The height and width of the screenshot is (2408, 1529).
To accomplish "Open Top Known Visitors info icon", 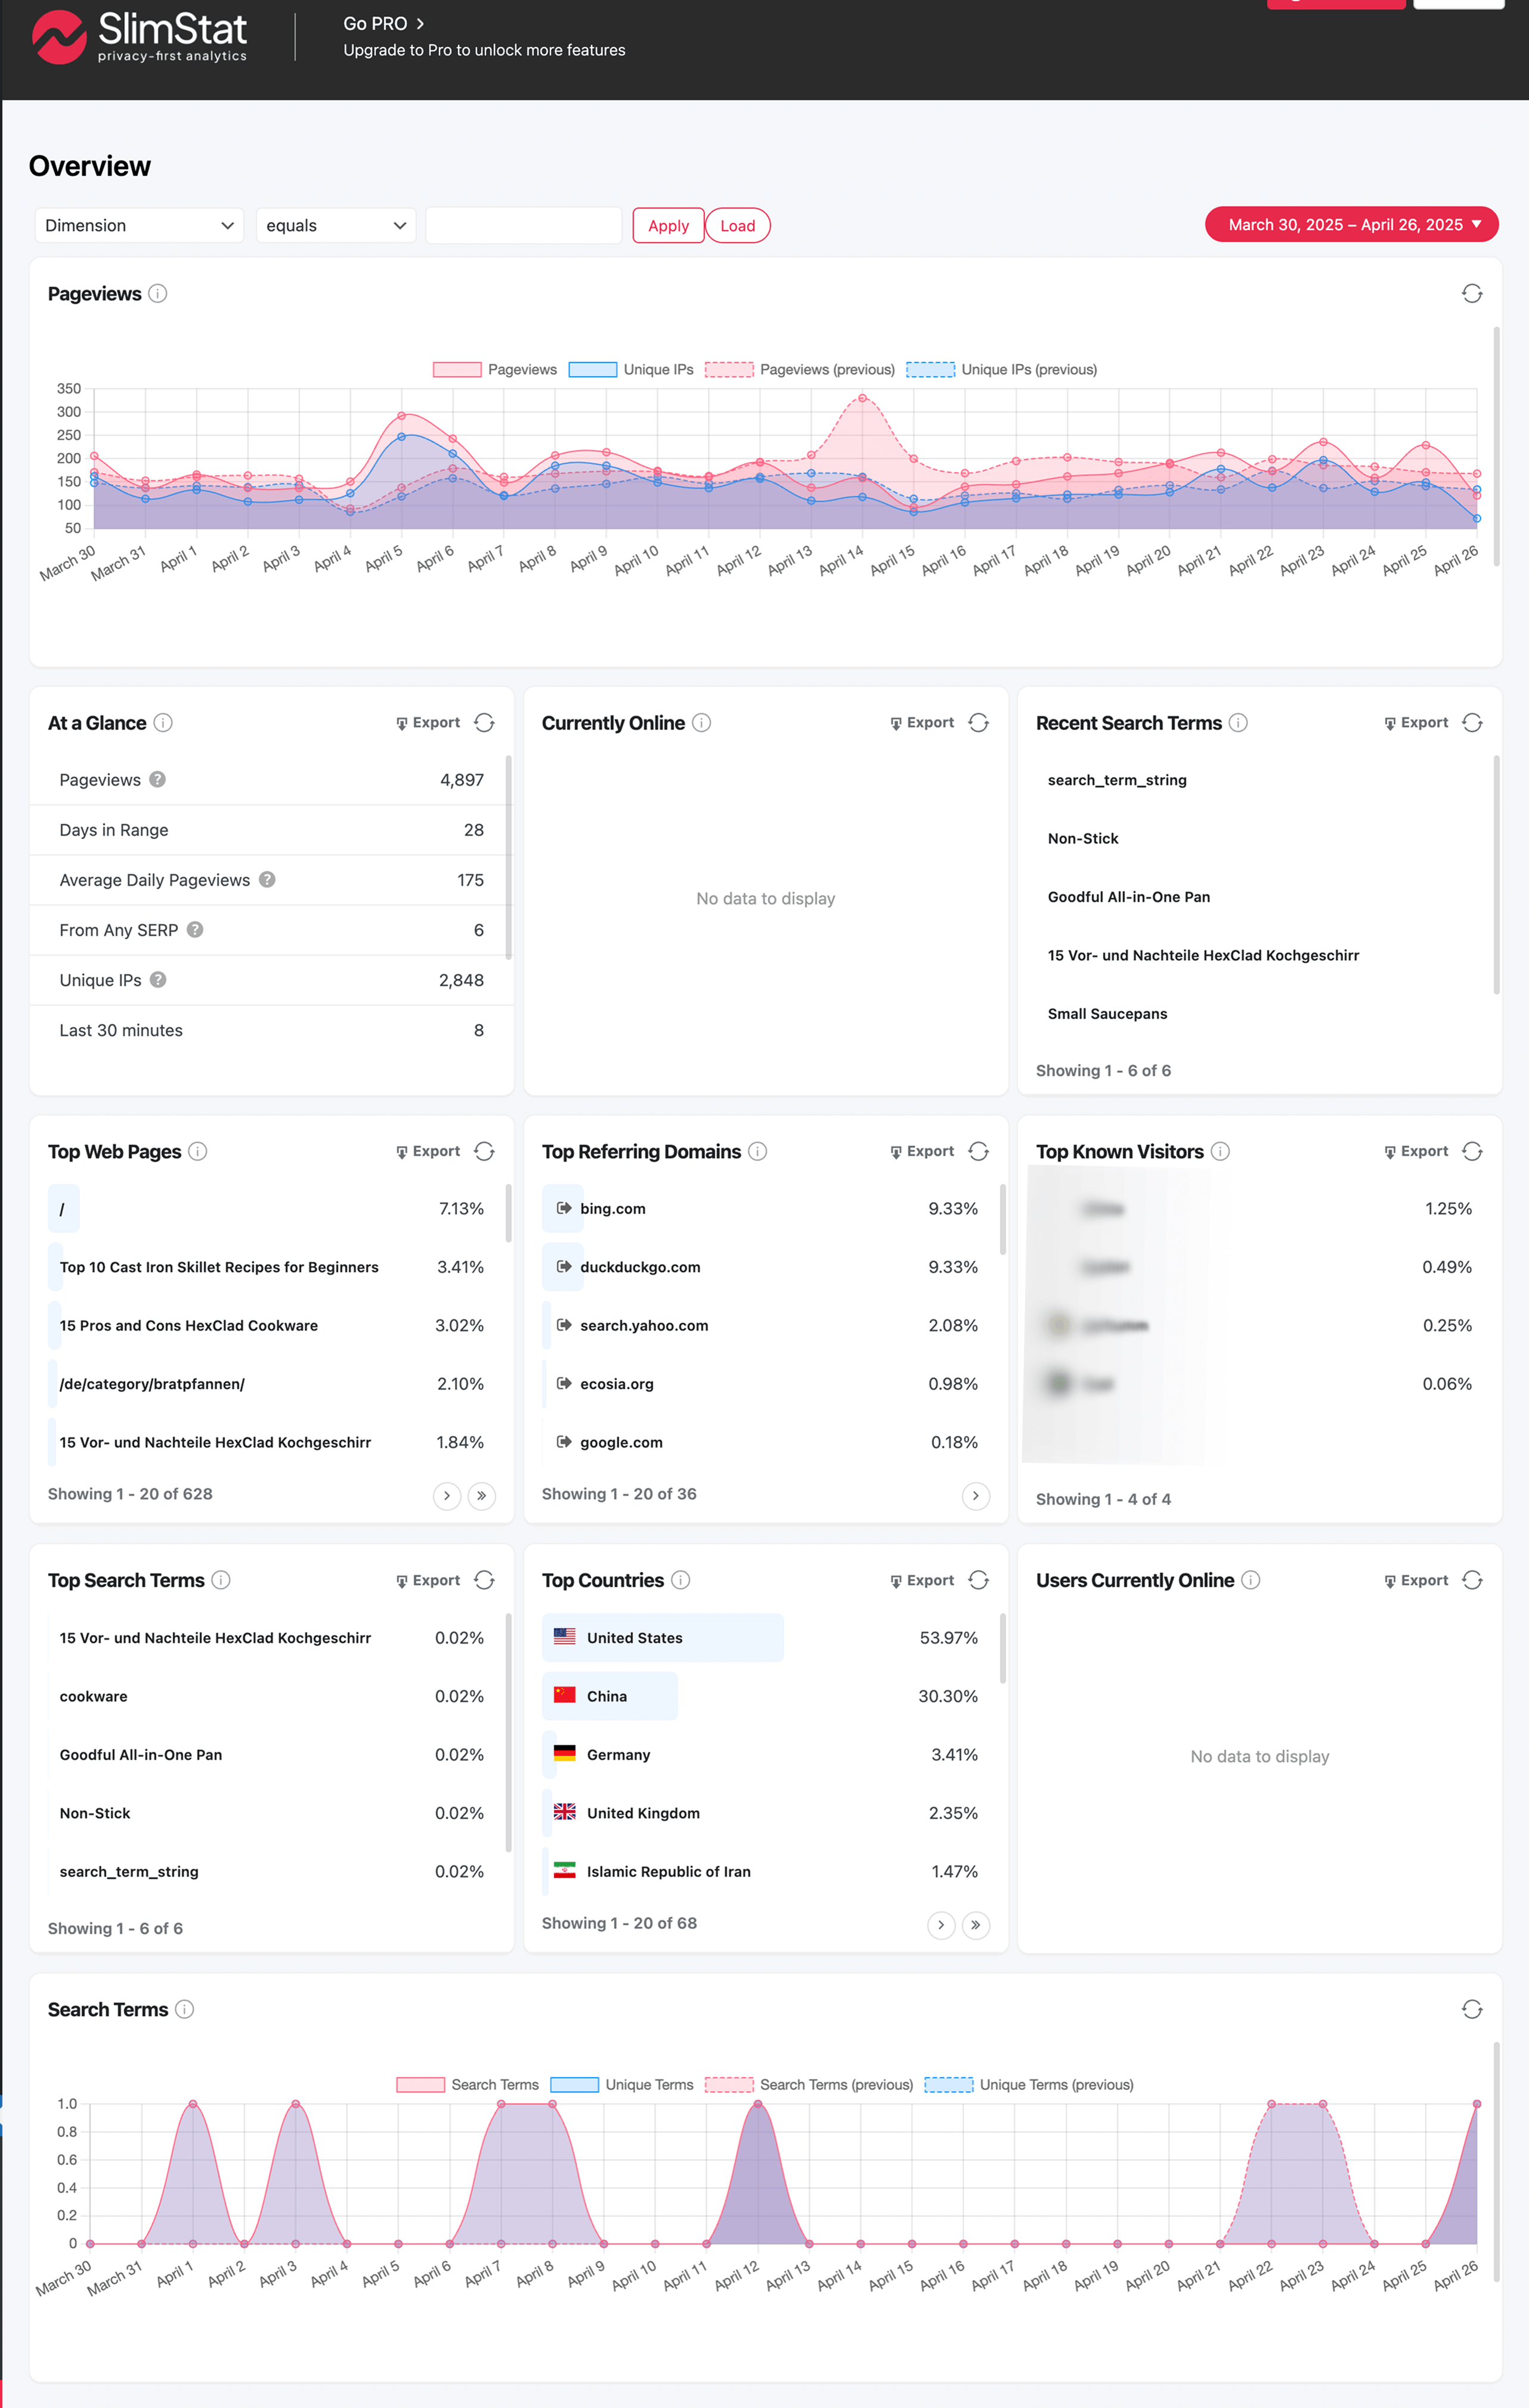I will point(1220,1152).
